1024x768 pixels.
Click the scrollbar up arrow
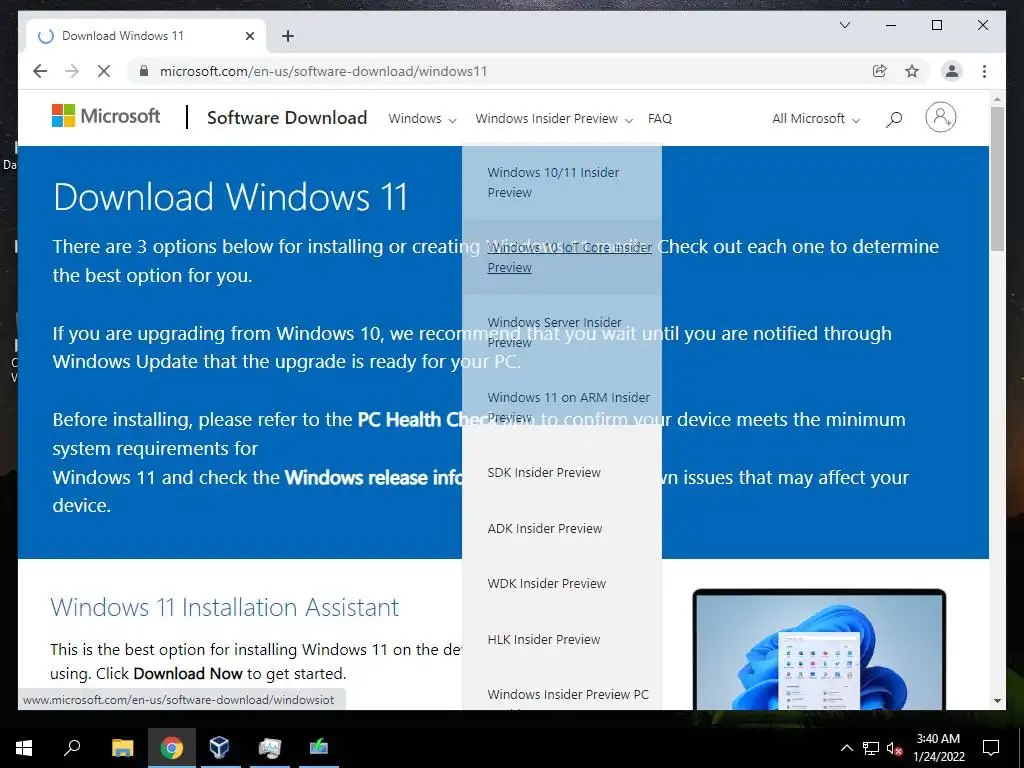point(997,100)
